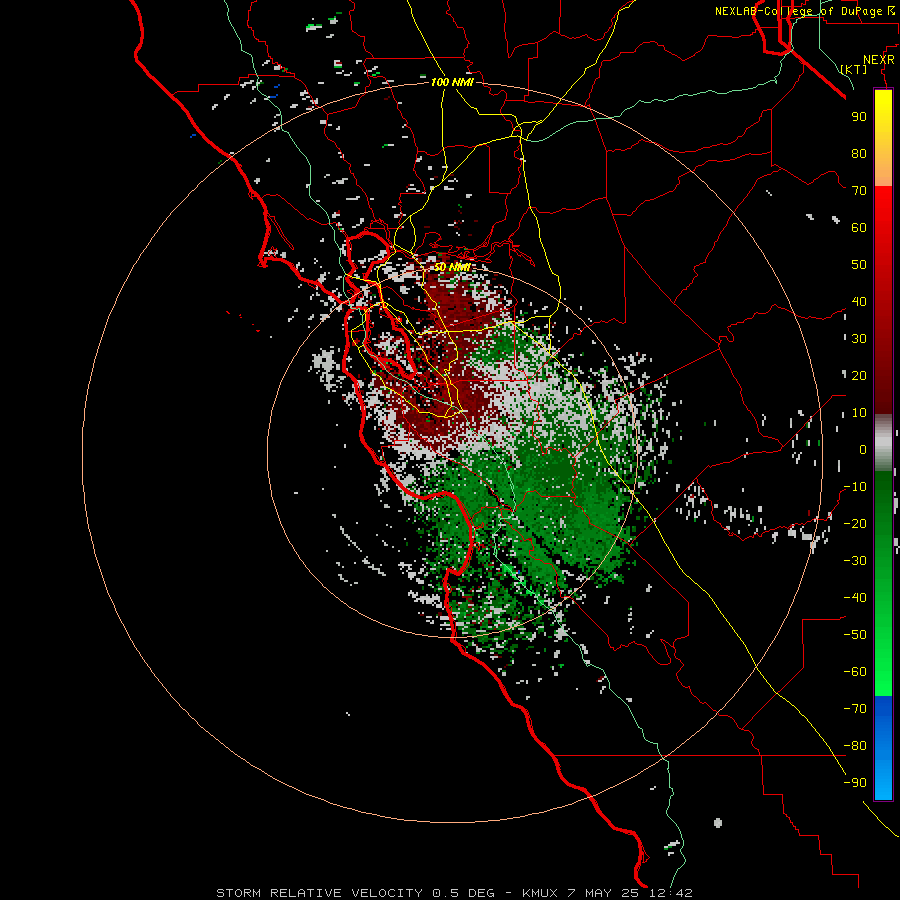Image resolution: width=900 pixels, height=900 pixels.
Task: Click the 30 value on velocity scale
Action: [859, 339]
